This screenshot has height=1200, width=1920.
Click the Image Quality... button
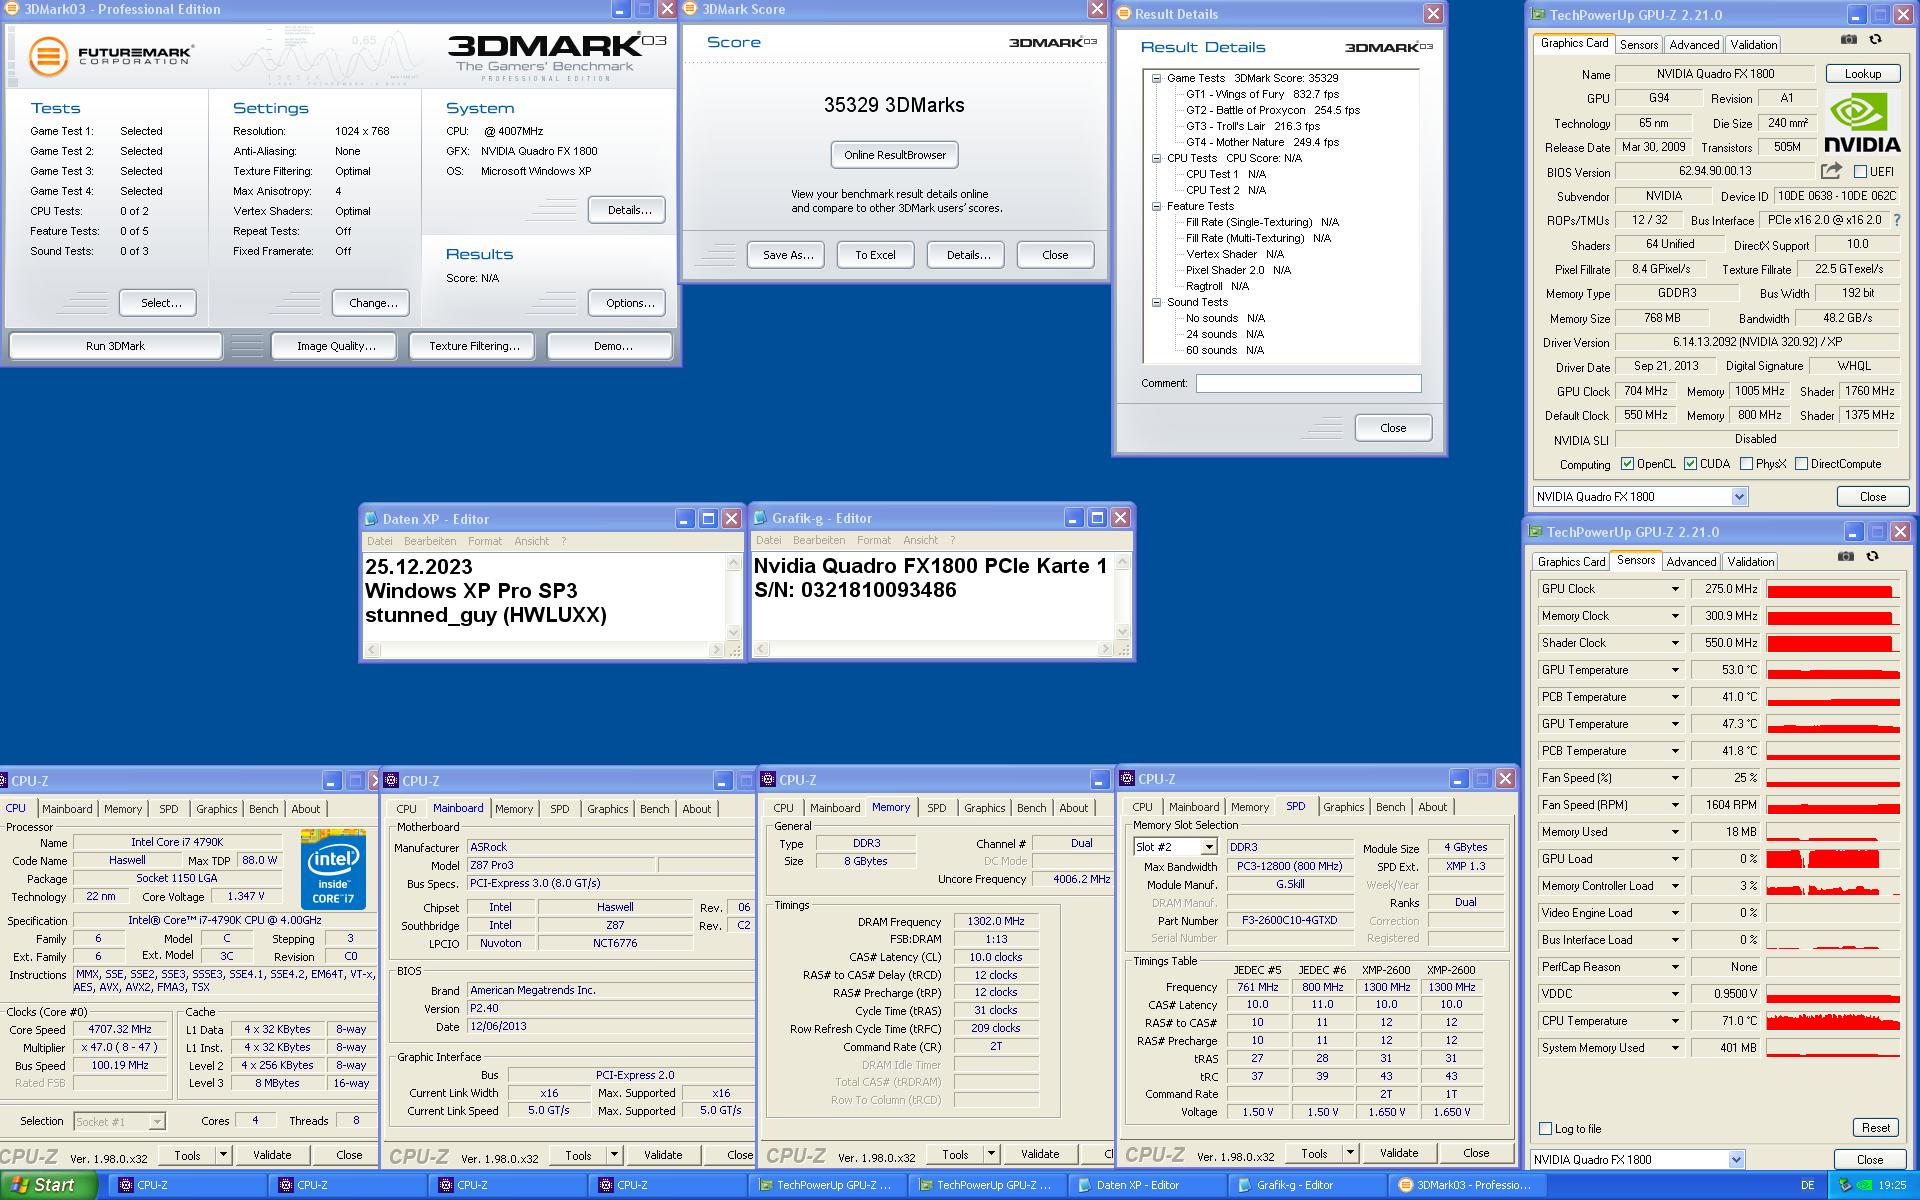336,346
